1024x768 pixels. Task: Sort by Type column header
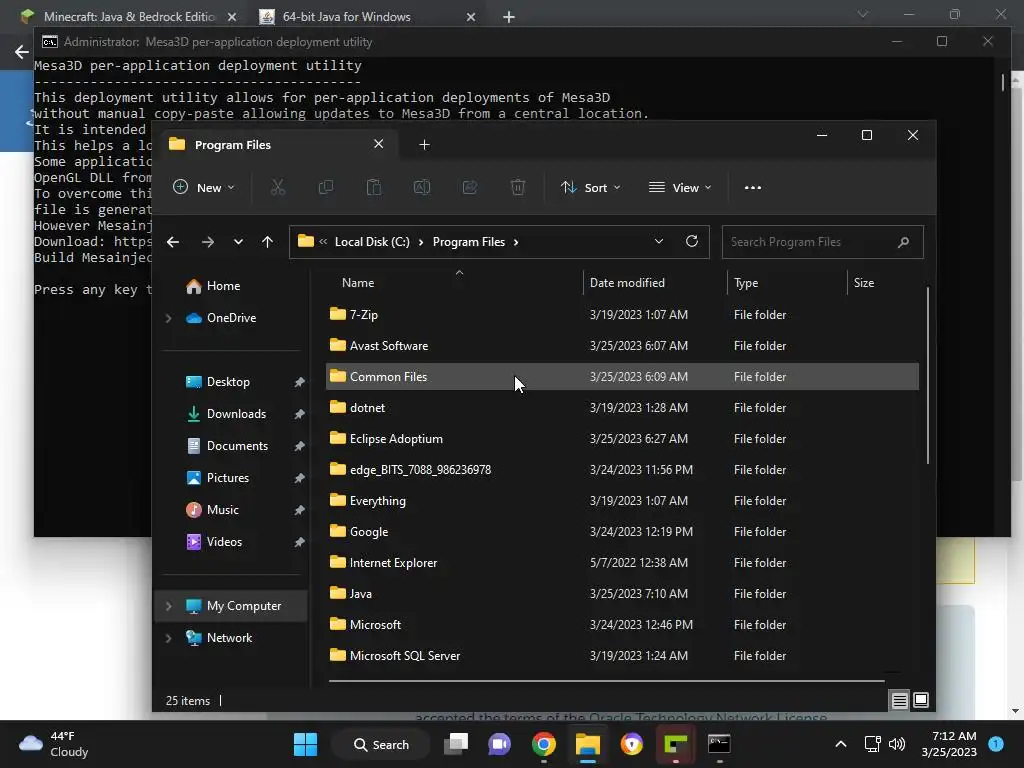pos(746,283)
